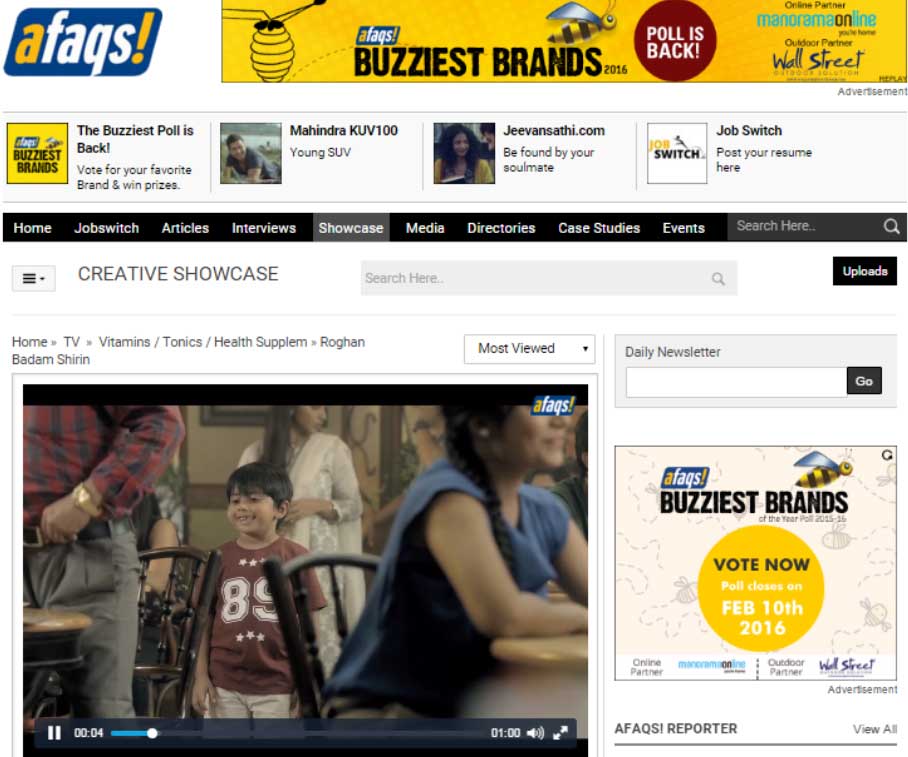Viewport: 908px width, 757px height.
Task: Click the CREATIVE SHOWCASE heading
Action: click(178, 274)
